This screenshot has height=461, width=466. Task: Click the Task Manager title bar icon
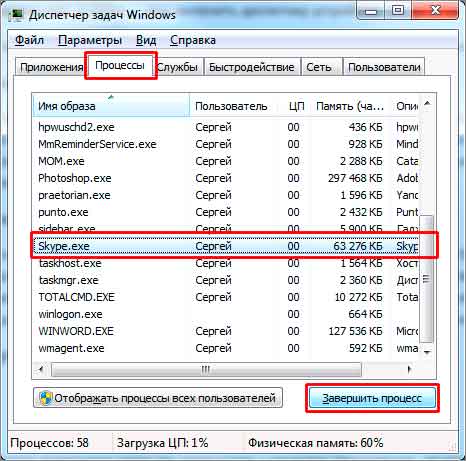17,15
